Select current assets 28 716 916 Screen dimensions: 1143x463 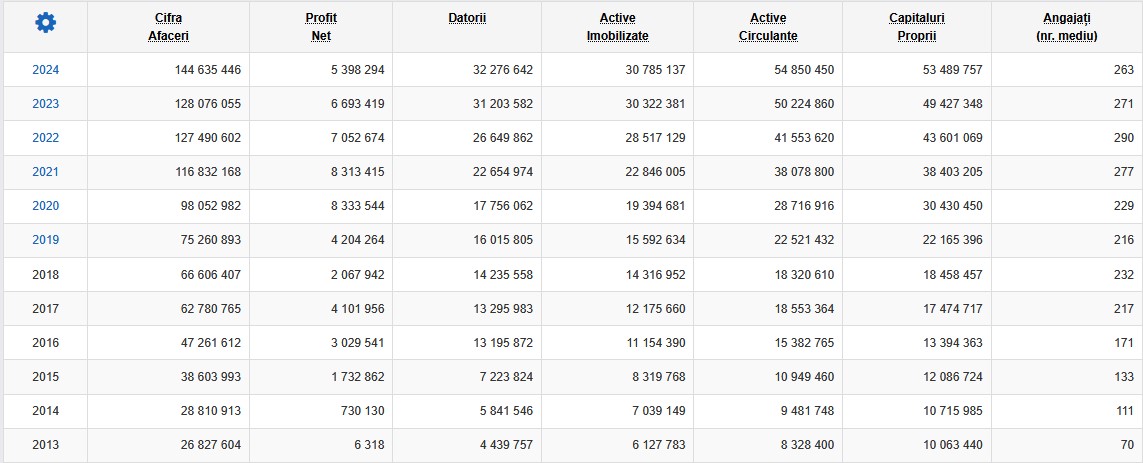(x=804, y=206)
